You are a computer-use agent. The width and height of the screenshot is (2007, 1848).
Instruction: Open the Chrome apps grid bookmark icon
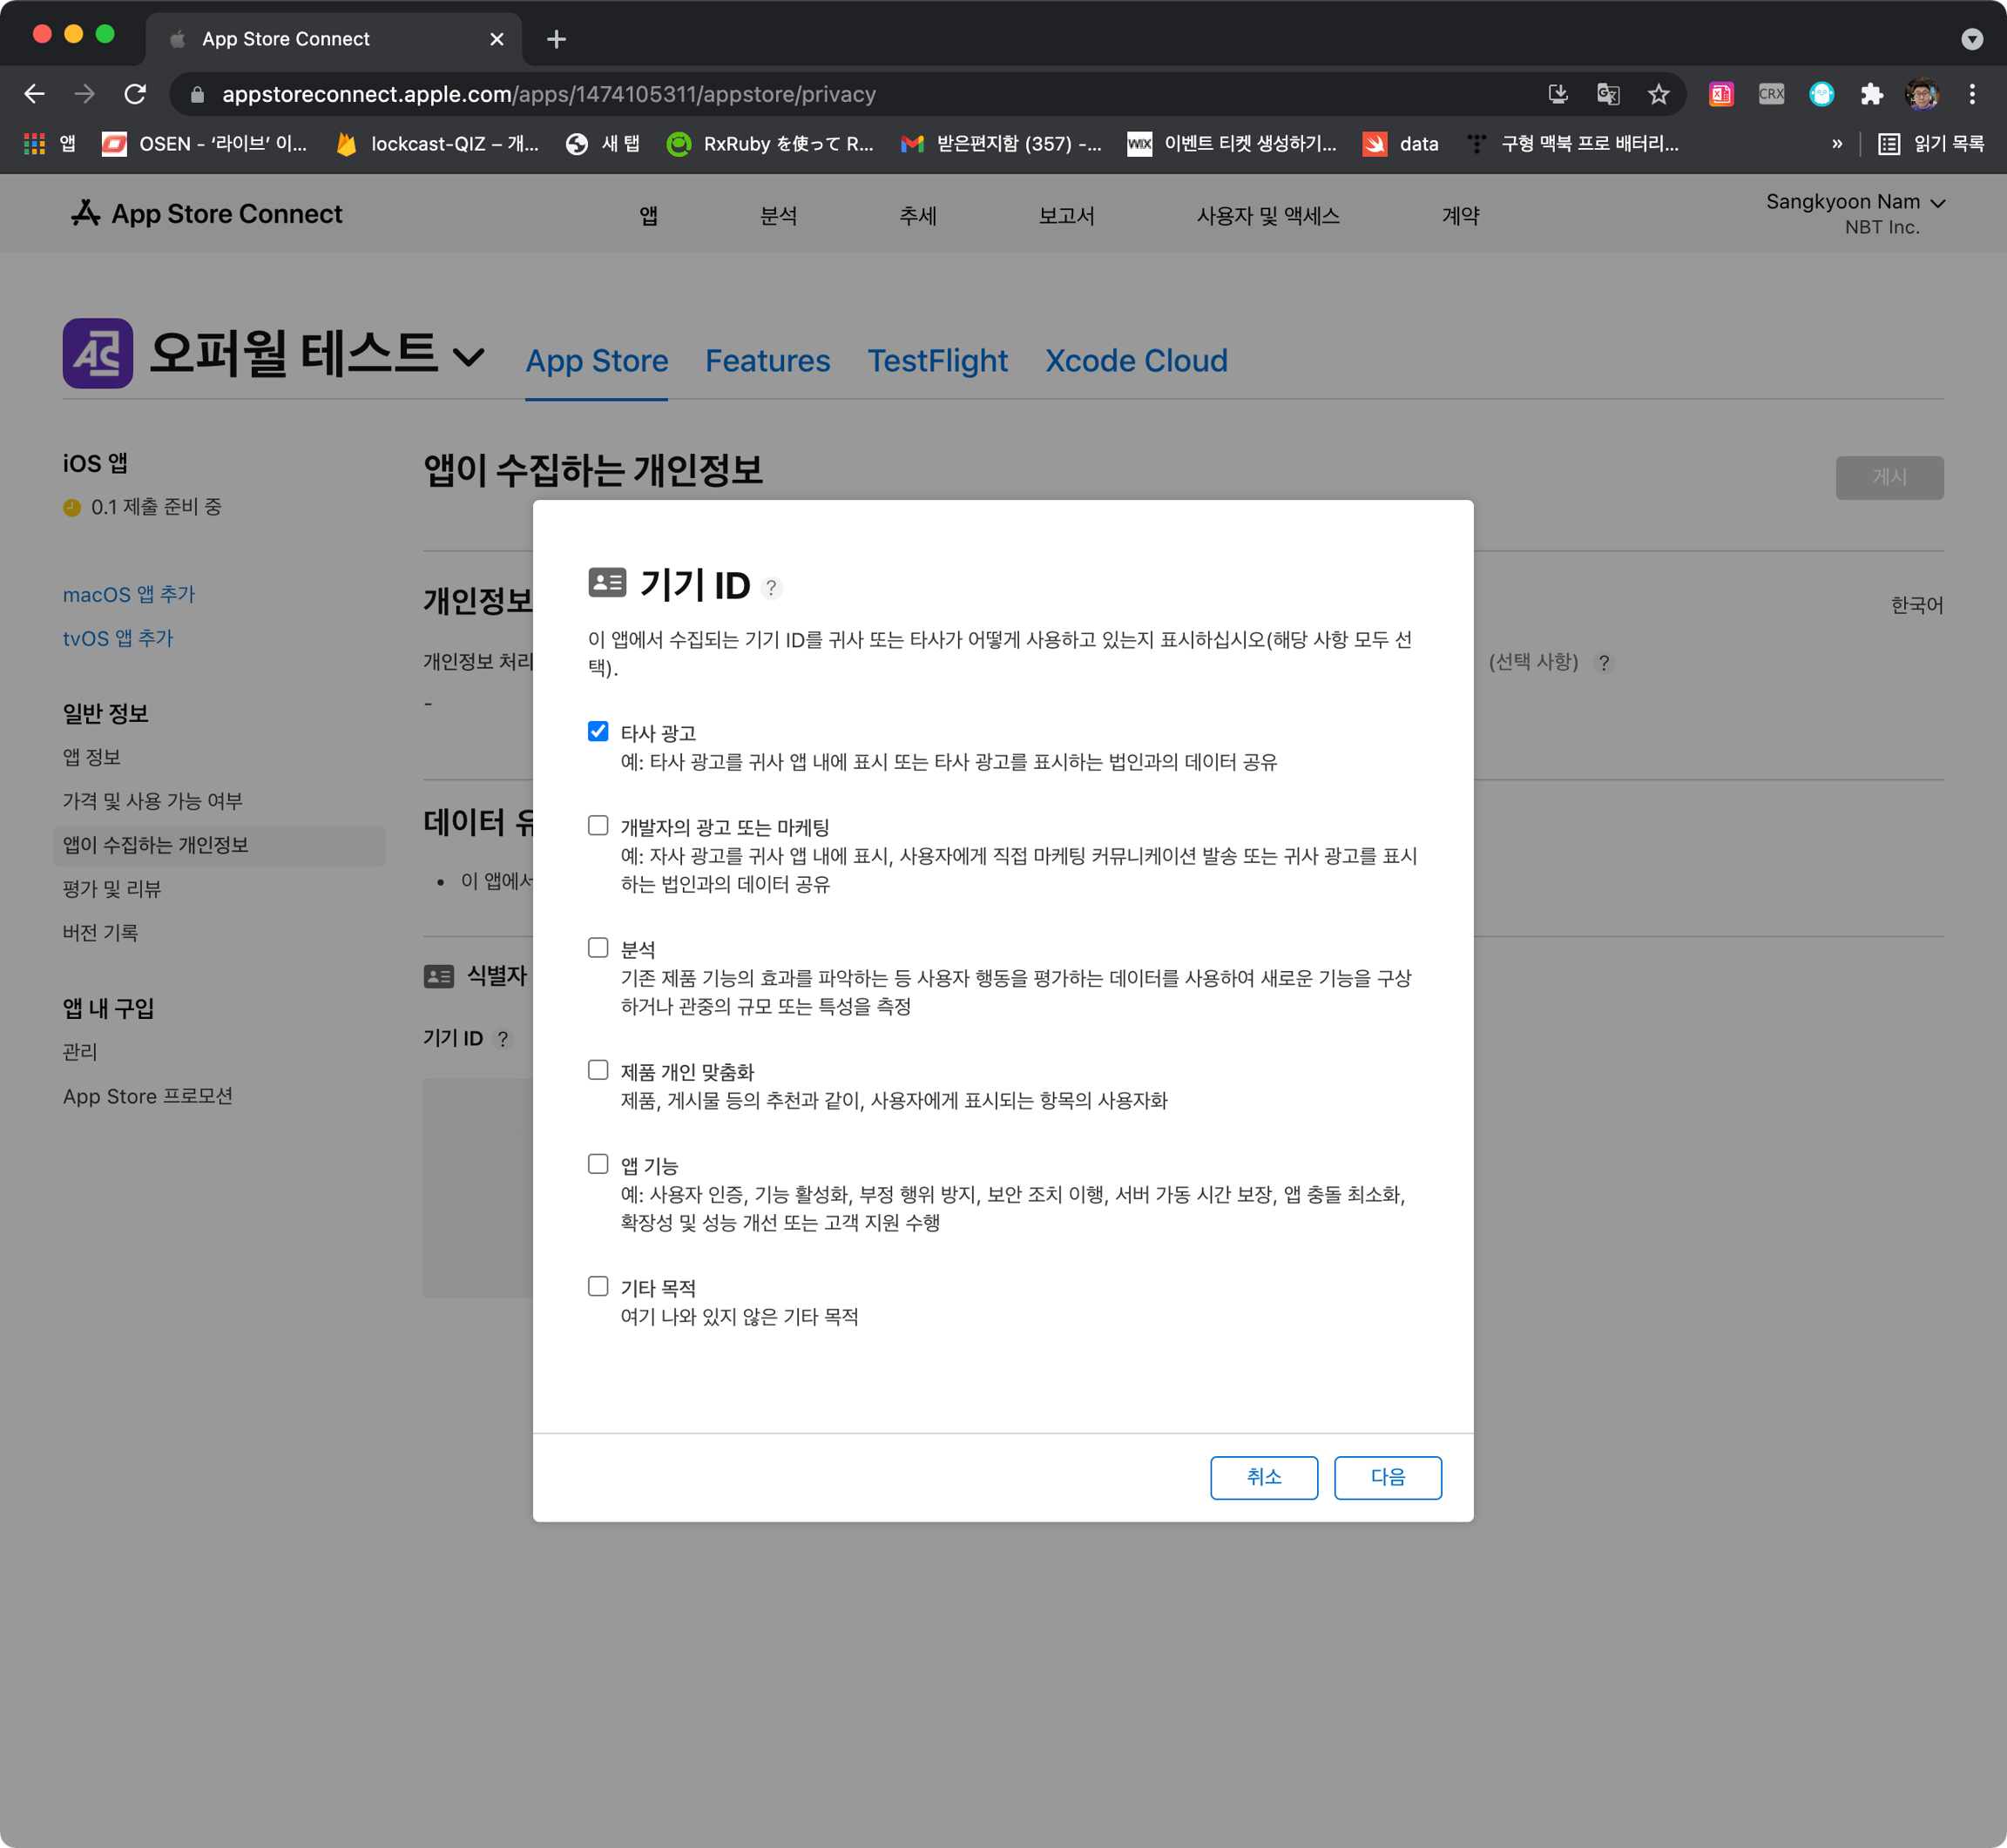pyautogui.click(x=35, y=144)
